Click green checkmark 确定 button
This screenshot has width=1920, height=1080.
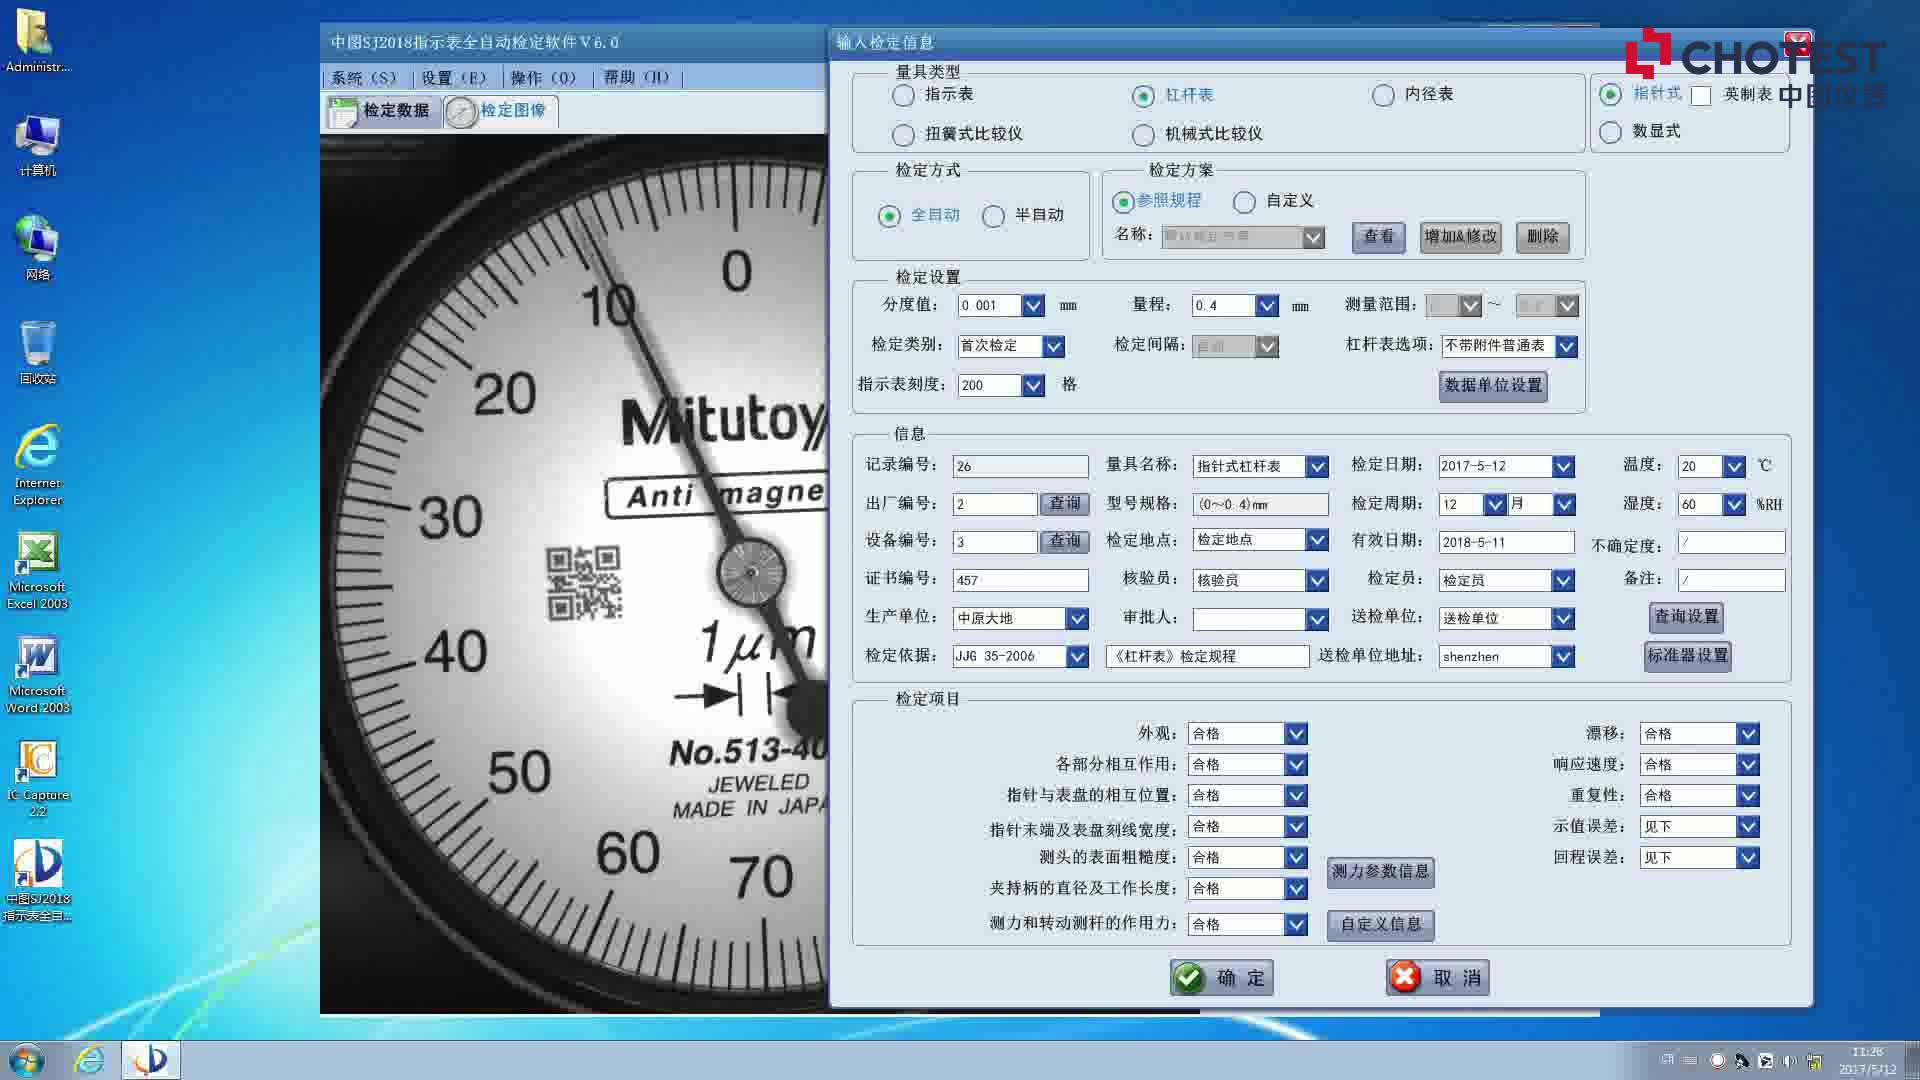click(1221, 977)
